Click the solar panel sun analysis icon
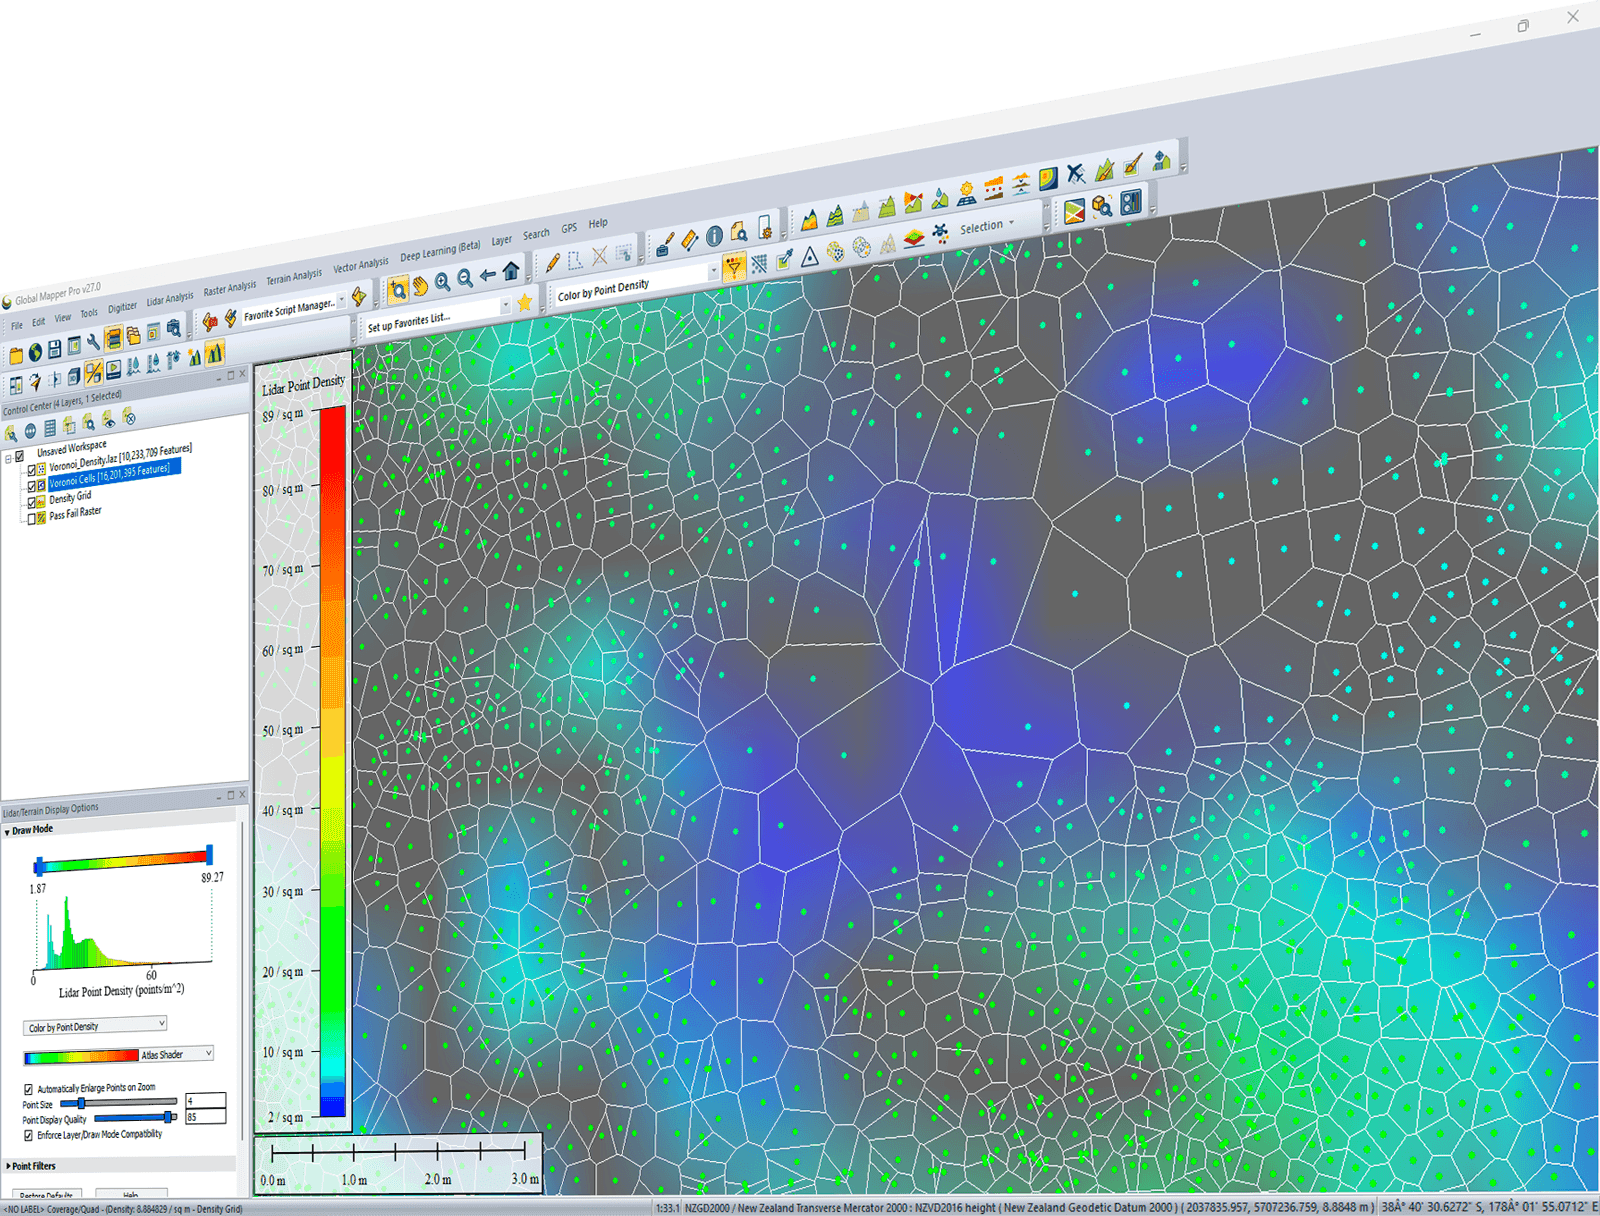This screenshot has height=1216, width=1600. click(966, 192)
